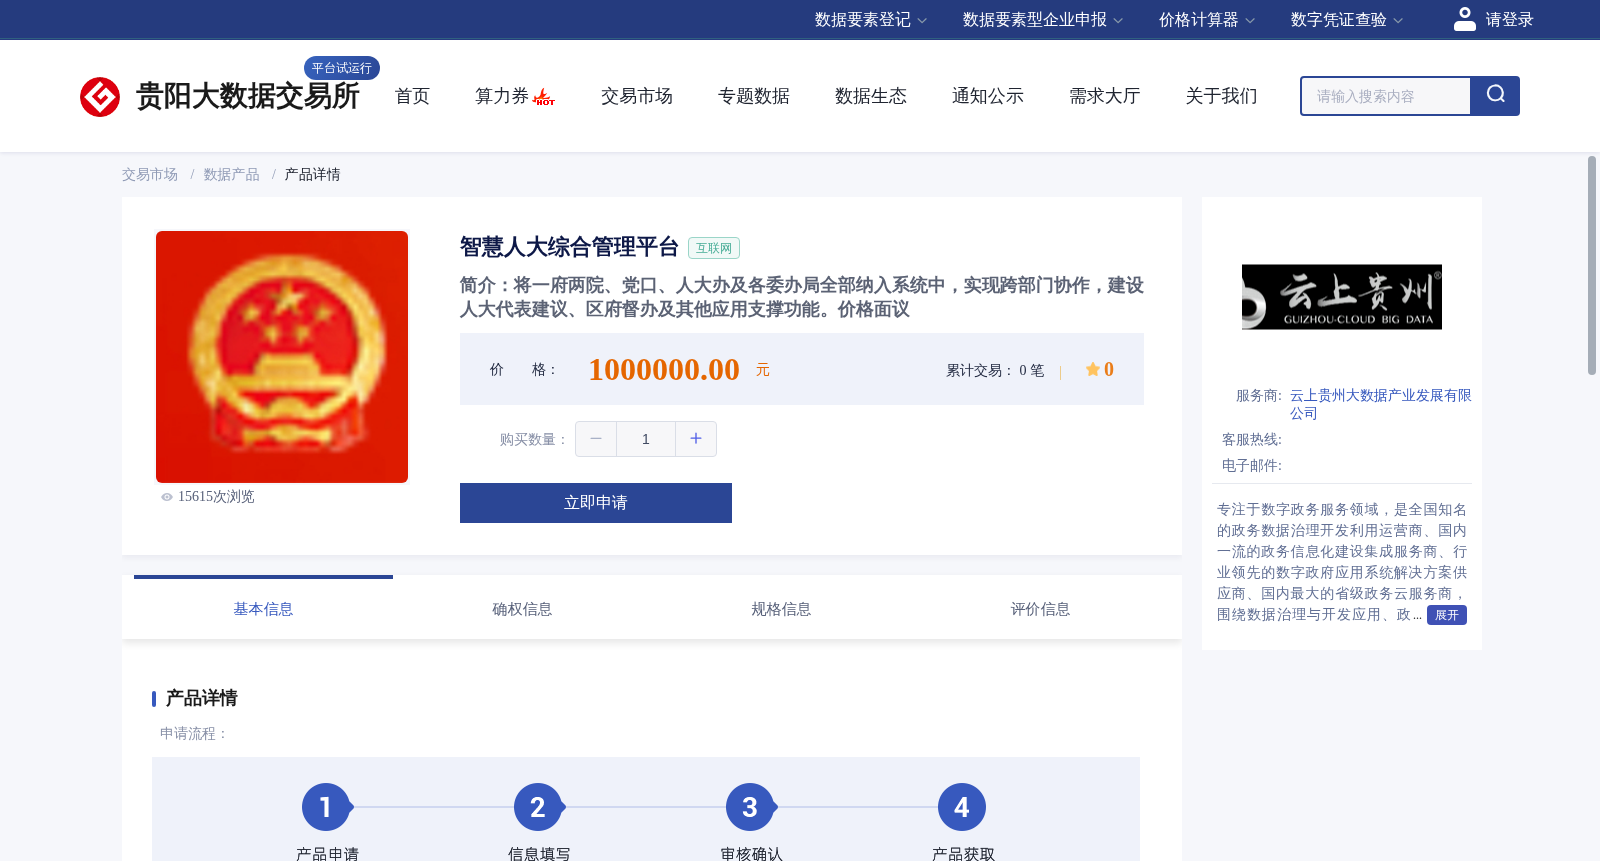This screenshot has width=1600, height=861.
Task: Switch to 规格信息 tab
Action: pos(781,609)
